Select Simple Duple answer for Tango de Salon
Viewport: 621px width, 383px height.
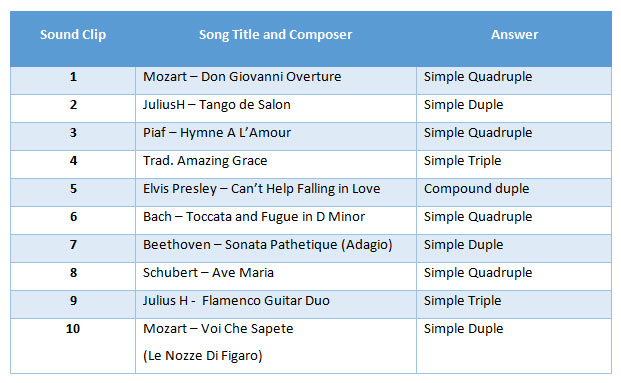coord(514,109)
